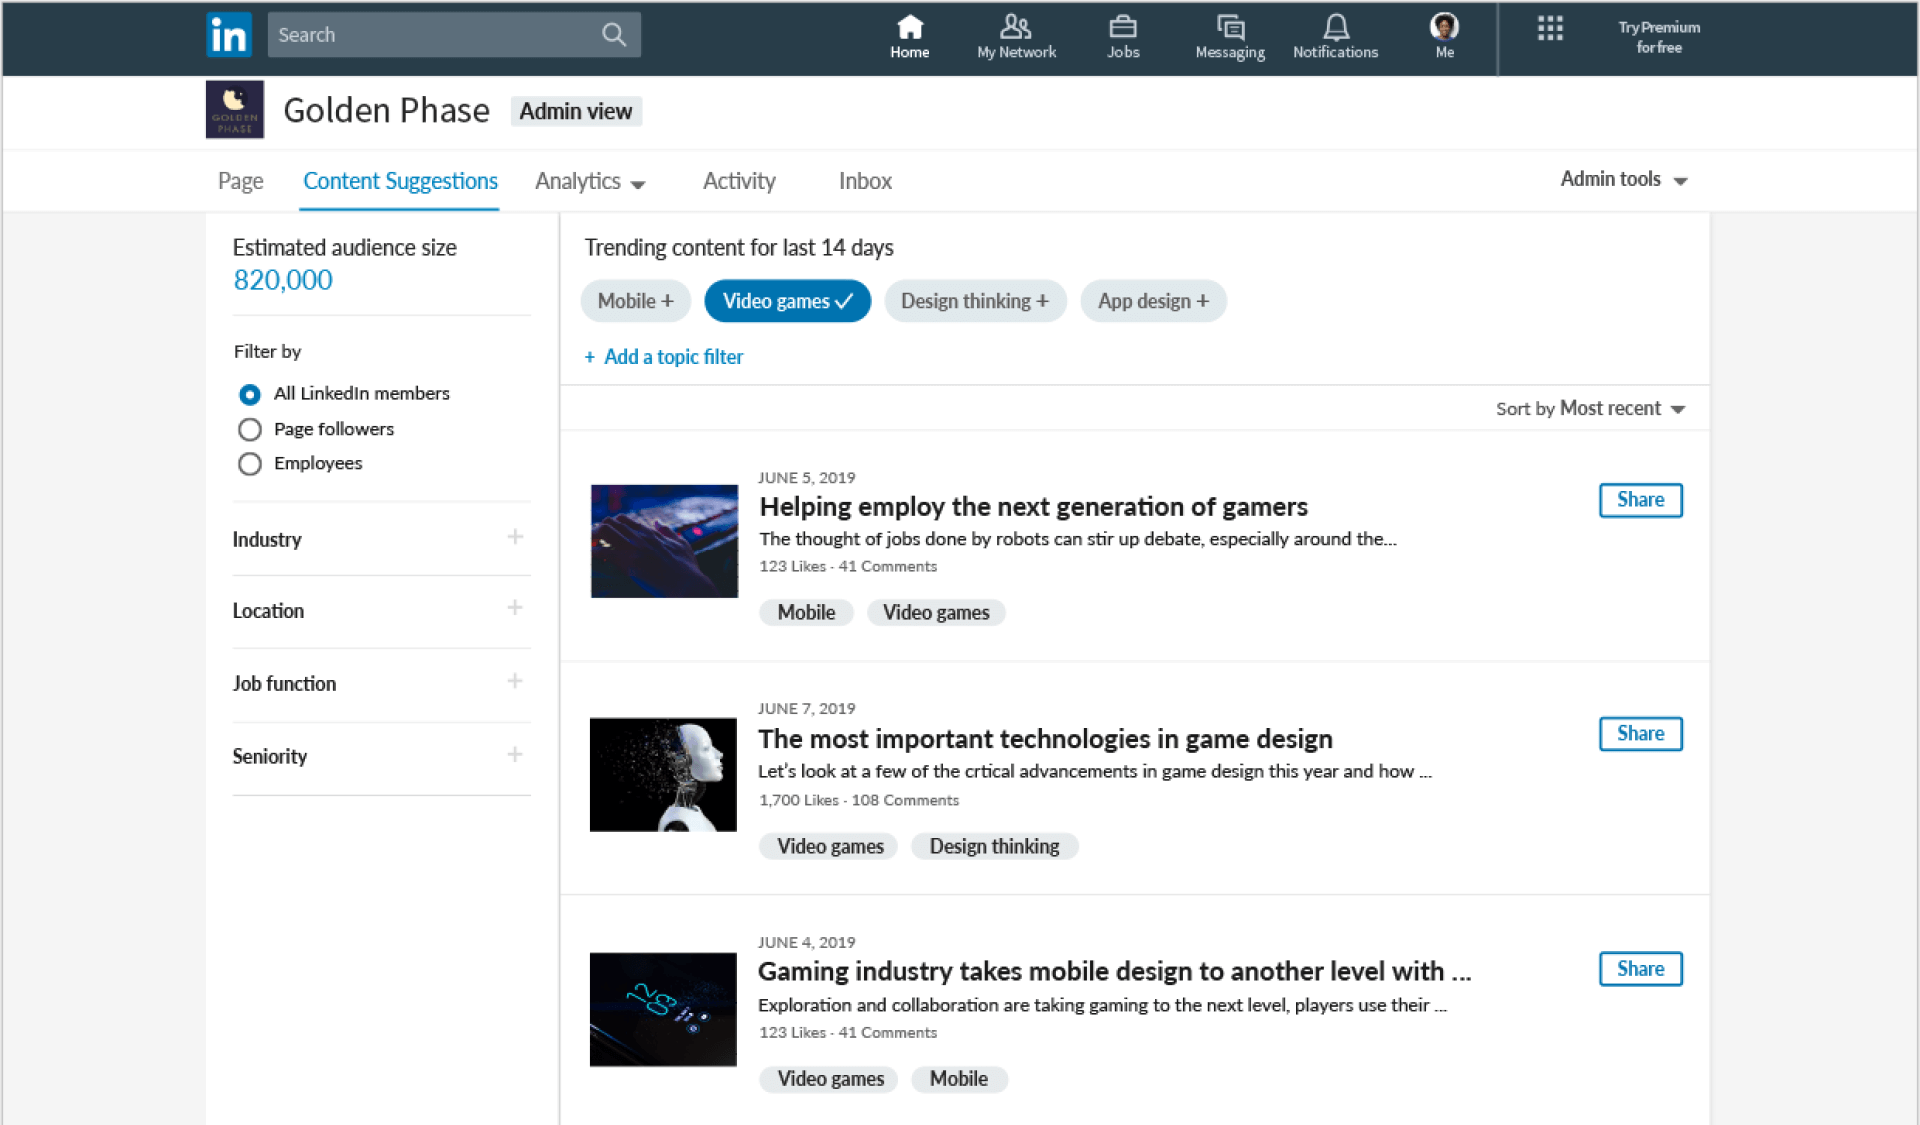Image resolution: width=1920 pixels, height=1125 pixels.
Task: Select the Employees filter option
Action: click(249, 463)
